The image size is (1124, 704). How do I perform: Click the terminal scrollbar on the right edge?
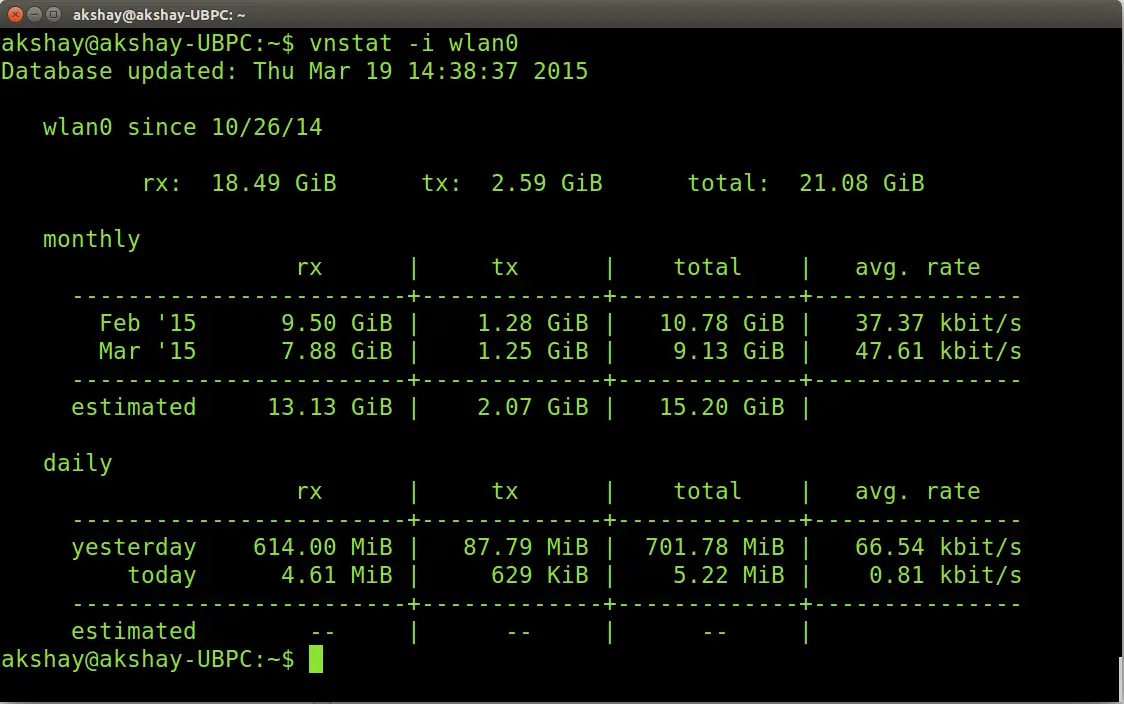click(1120, 677)
